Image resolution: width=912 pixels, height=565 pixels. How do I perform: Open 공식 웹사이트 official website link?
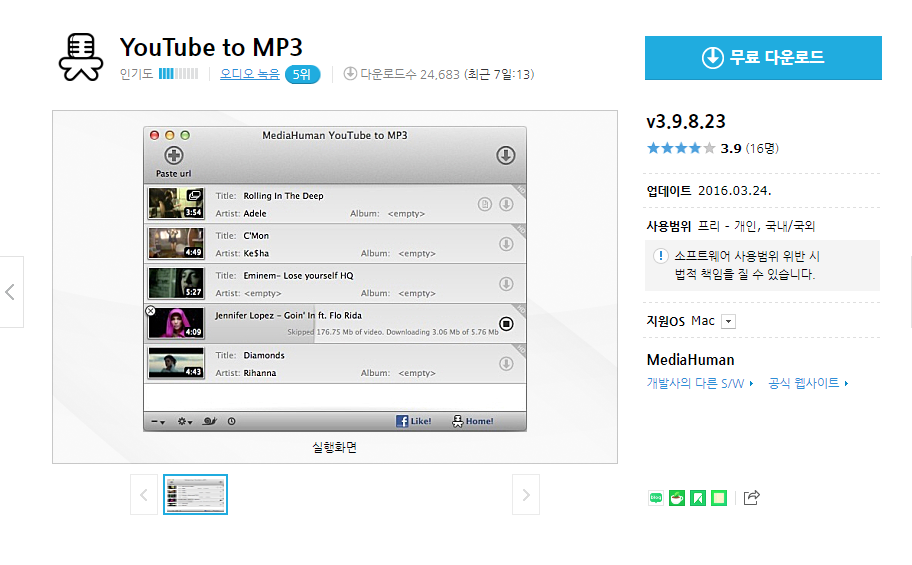tap(808, 383)
